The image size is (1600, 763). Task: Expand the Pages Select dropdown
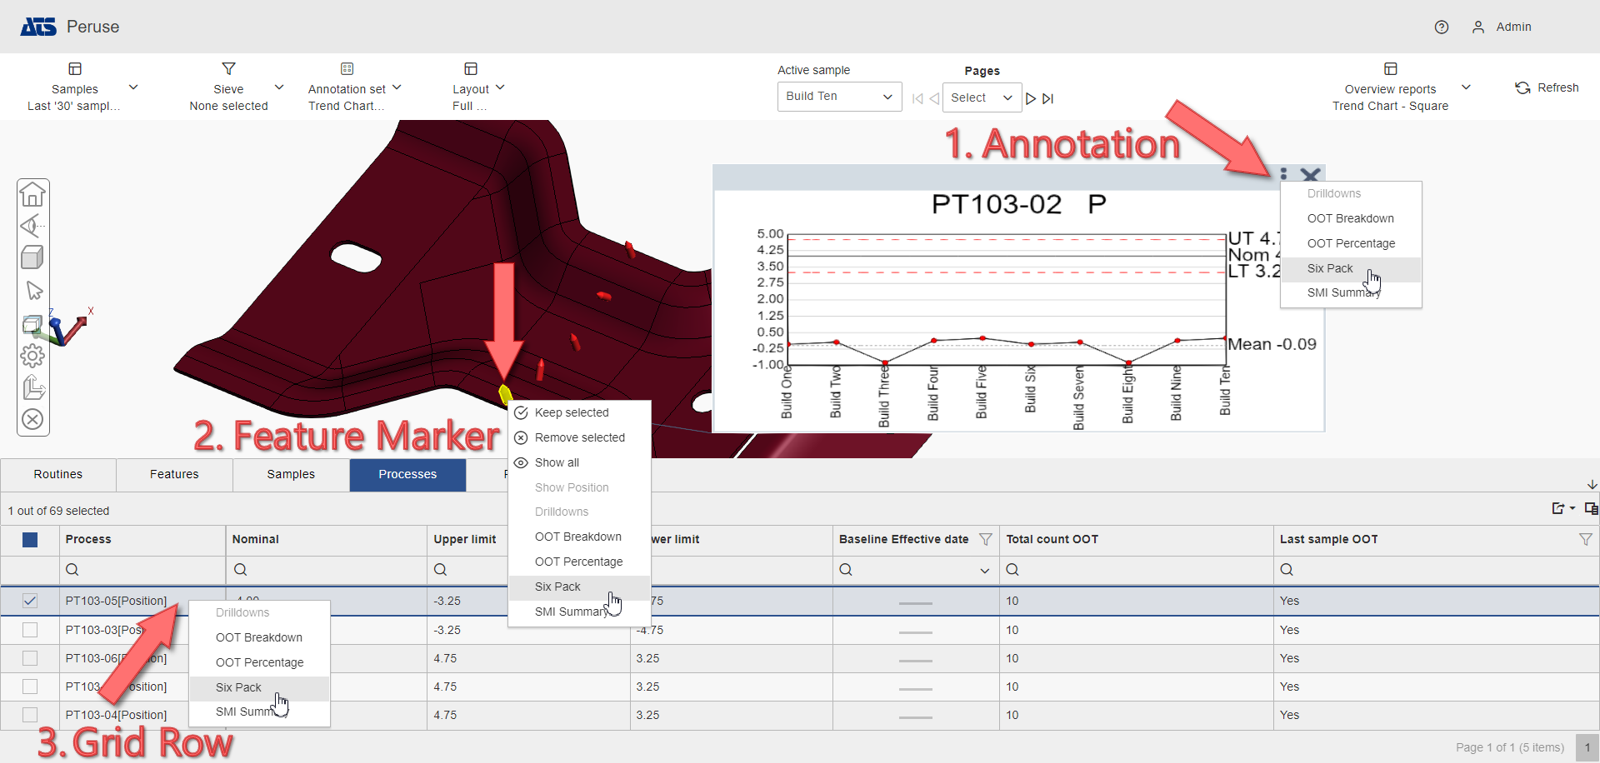tap(981, 98)
